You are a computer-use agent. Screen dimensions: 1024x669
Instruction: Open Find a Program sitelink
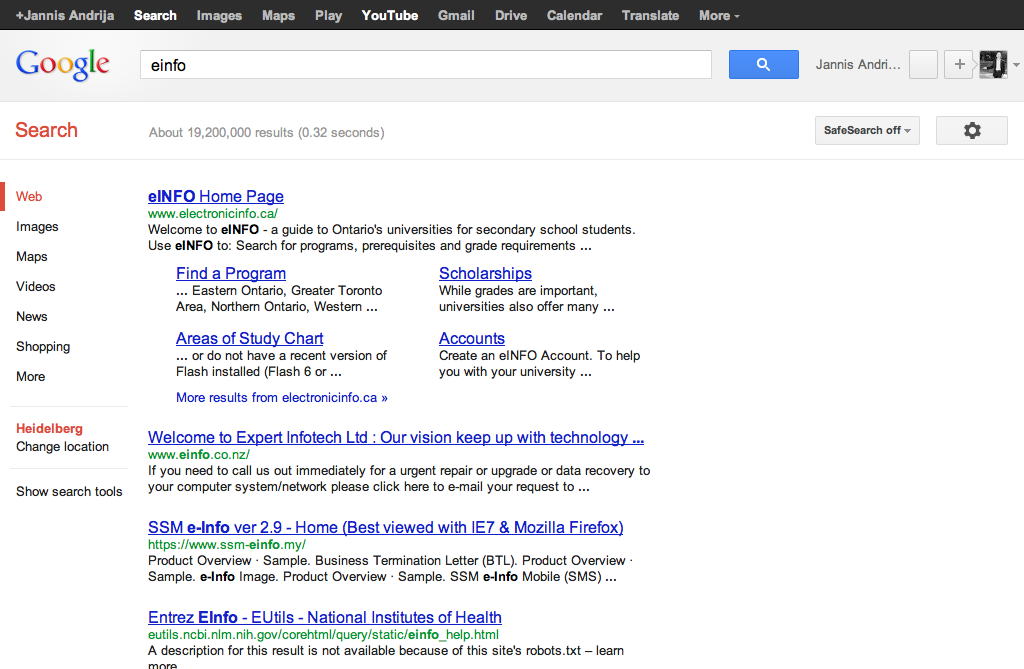coord(231,273)
